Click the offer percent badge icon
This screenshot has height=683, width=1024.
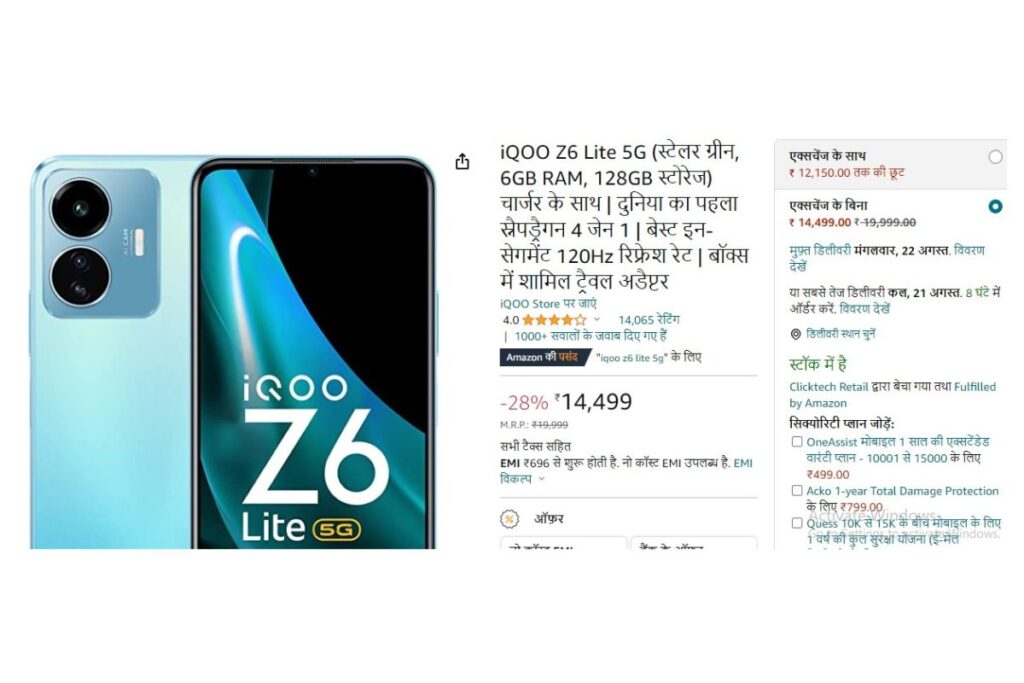click(509, 519)
